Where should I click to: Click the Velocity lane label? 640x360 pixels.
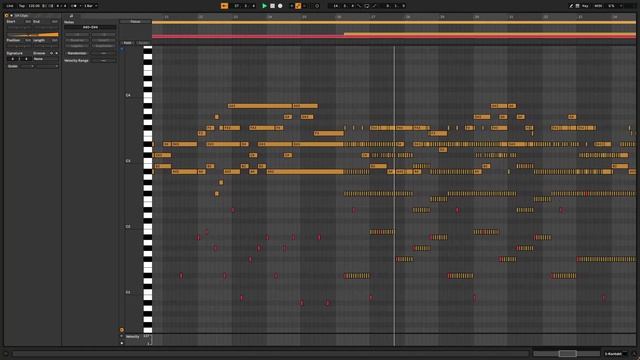pyautogui.click(x=132, y=337)
